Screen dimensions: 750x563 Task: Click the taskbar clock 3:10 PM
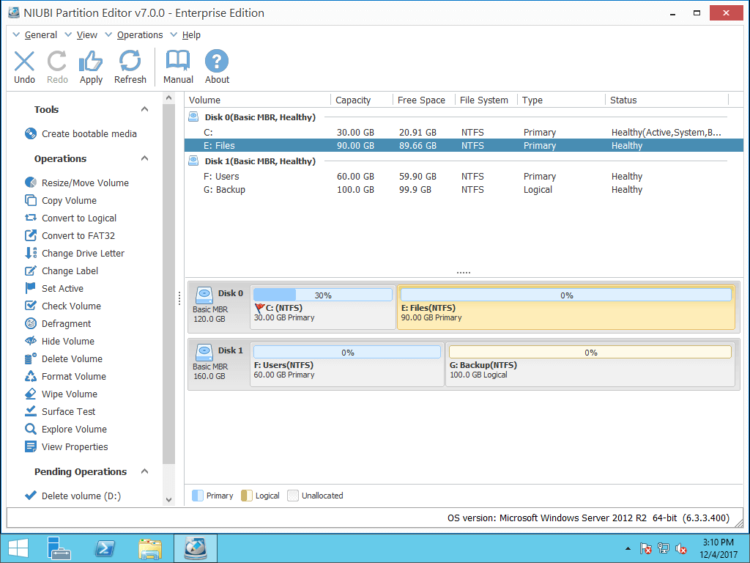pos(718,548)
